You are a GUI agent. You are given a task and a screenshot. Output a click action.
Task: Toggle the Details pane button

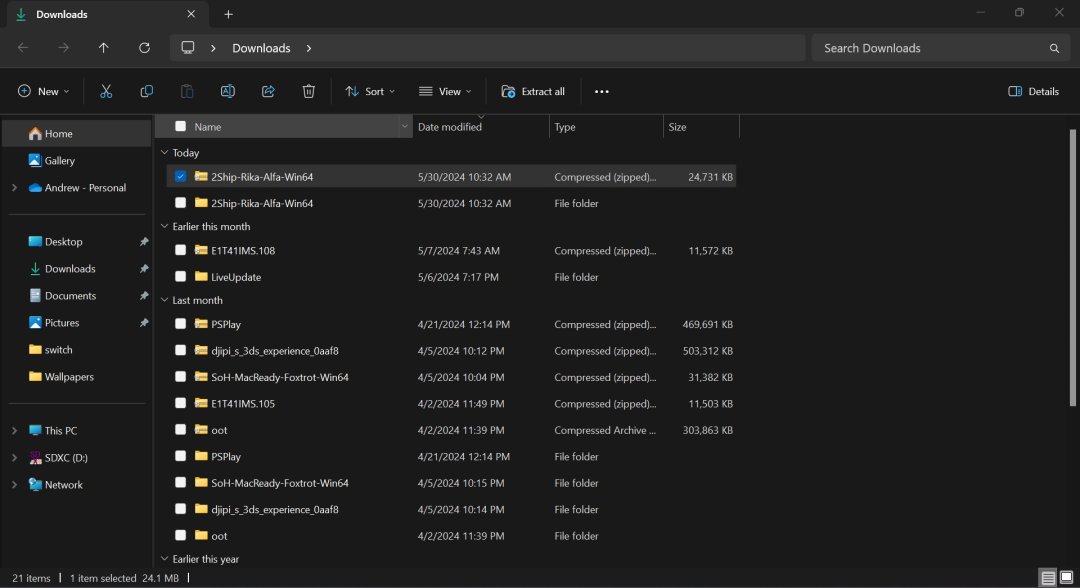1033,91
